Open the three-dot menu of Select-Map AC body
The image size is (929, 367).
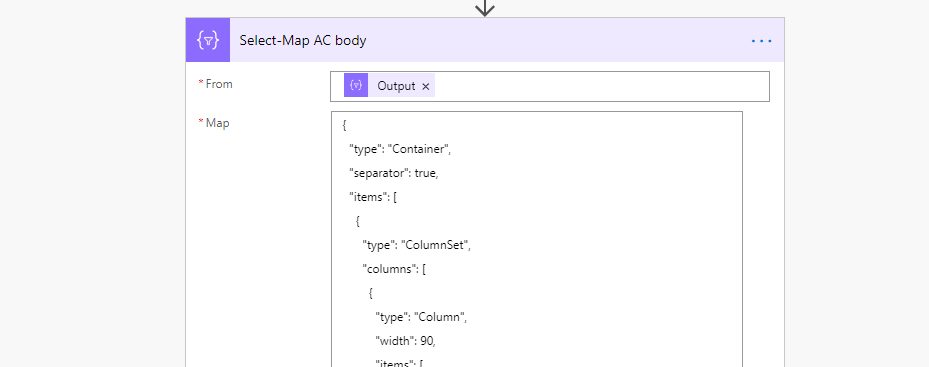tap(761, 41)
